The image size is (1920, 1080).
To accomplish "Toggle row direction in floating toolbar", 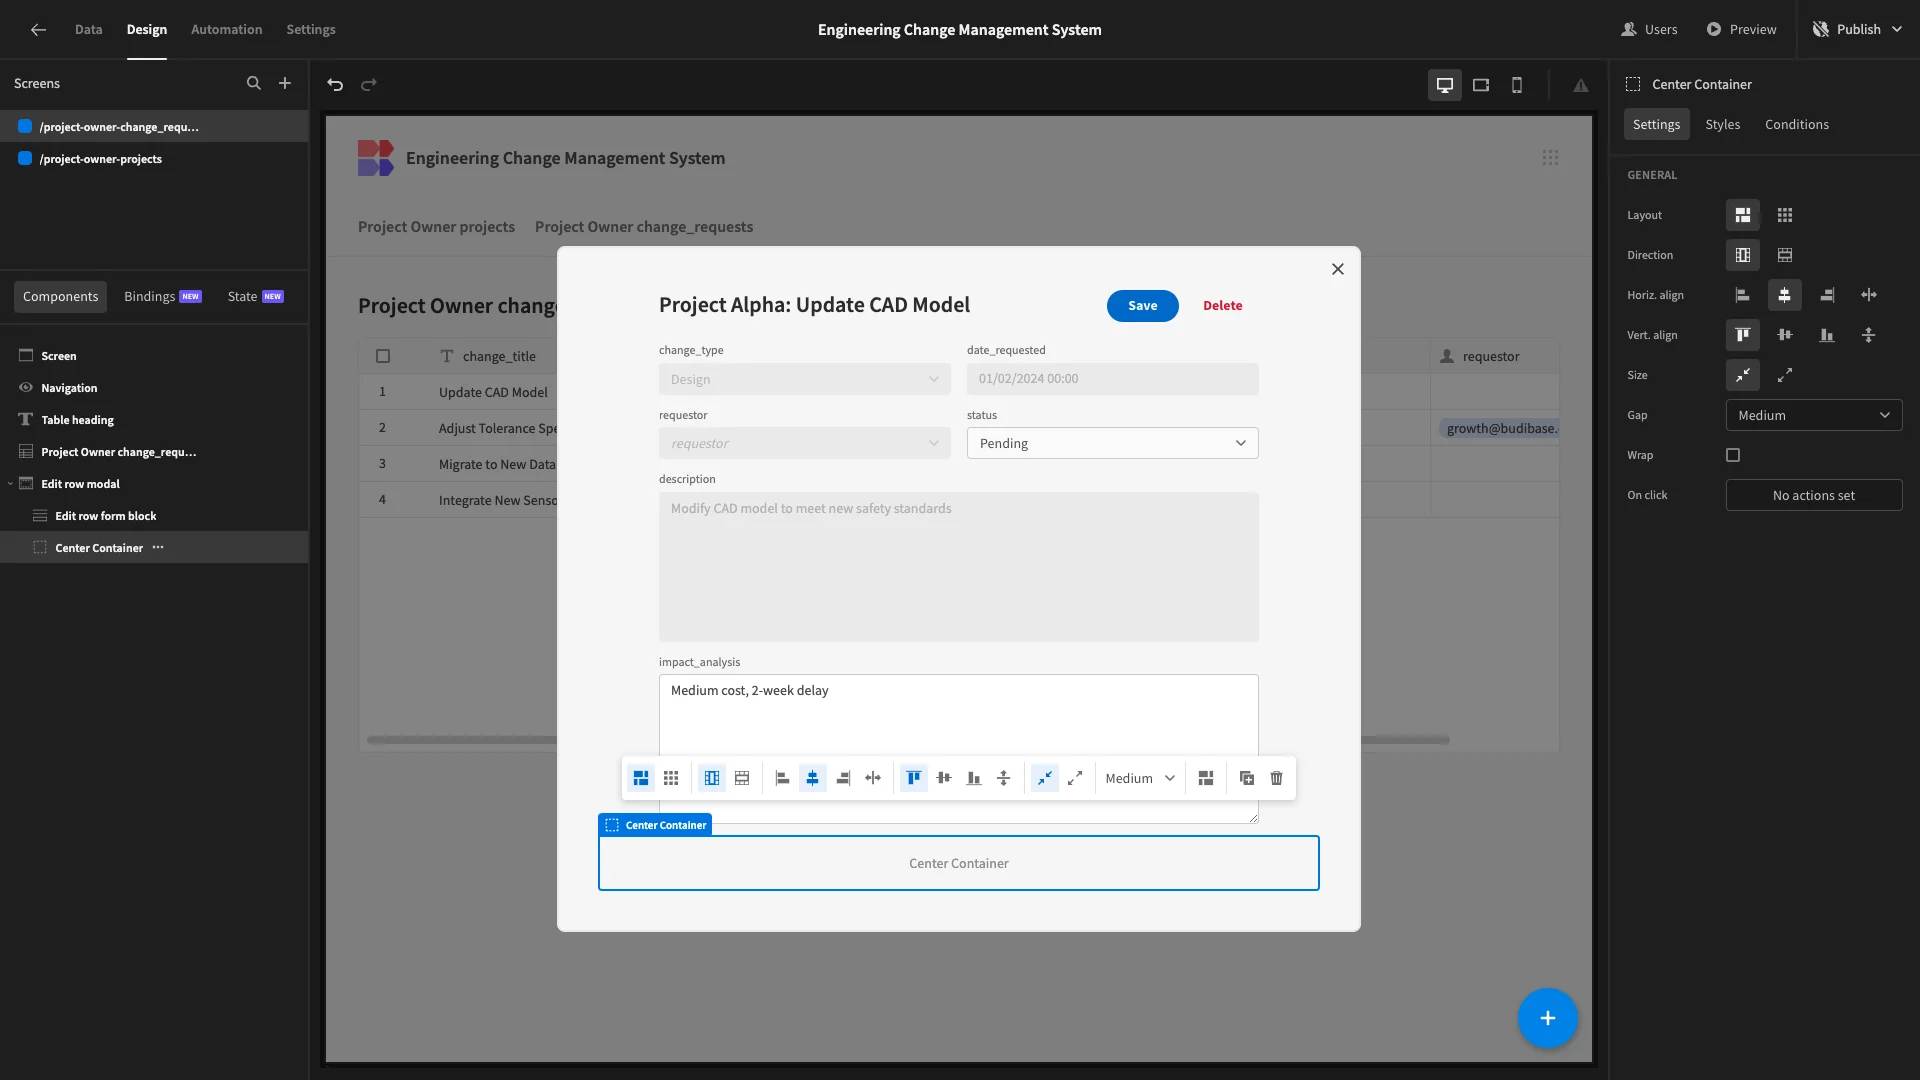I will pos(742,778).
